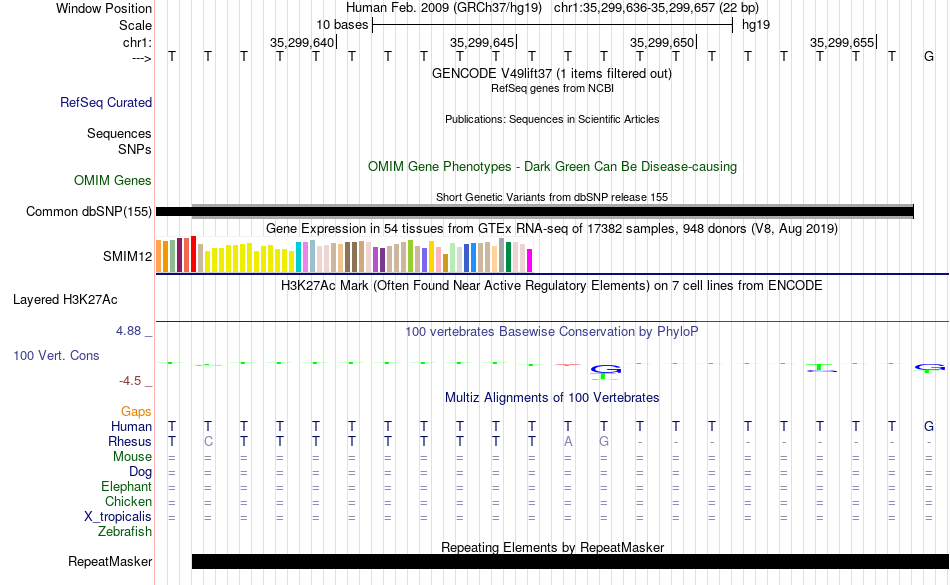Screen dimensions: 950x585
Task: Select the RepeatMasker track label
Action: (x=110, y=561)
